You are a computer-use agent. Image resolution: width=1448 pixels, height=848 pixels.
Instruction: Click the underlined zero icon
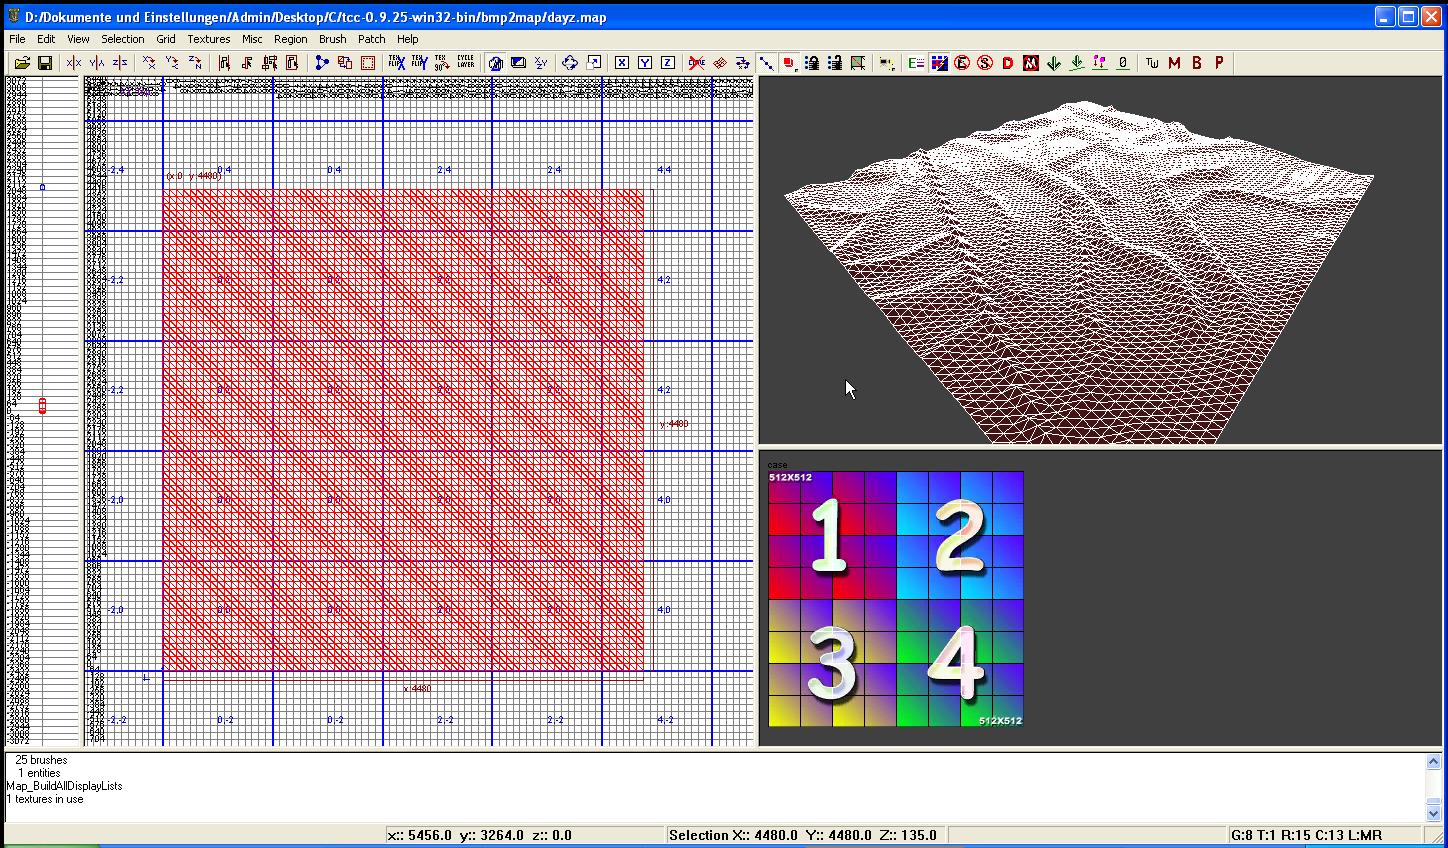(x=1123, y=63)
